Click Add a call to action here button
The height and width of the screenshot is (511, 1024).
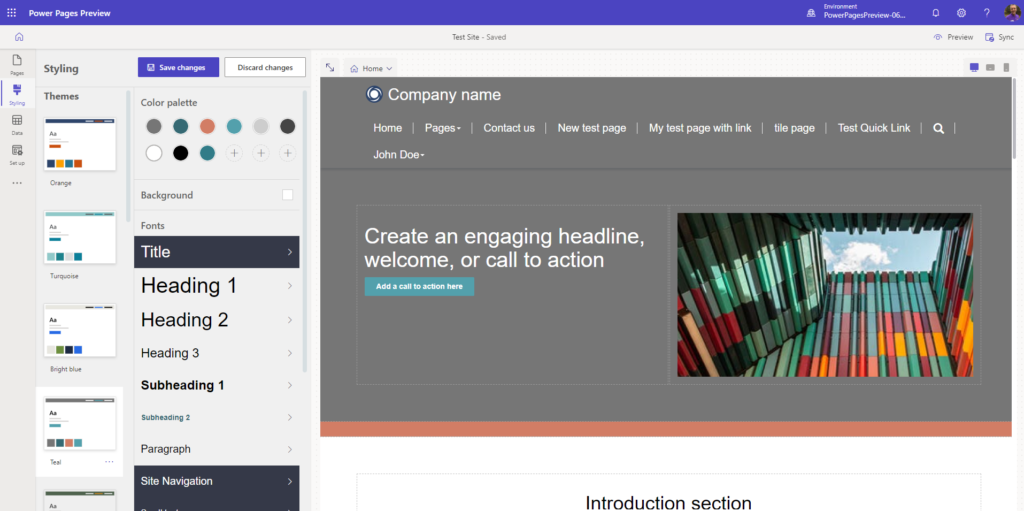point(419,286)
